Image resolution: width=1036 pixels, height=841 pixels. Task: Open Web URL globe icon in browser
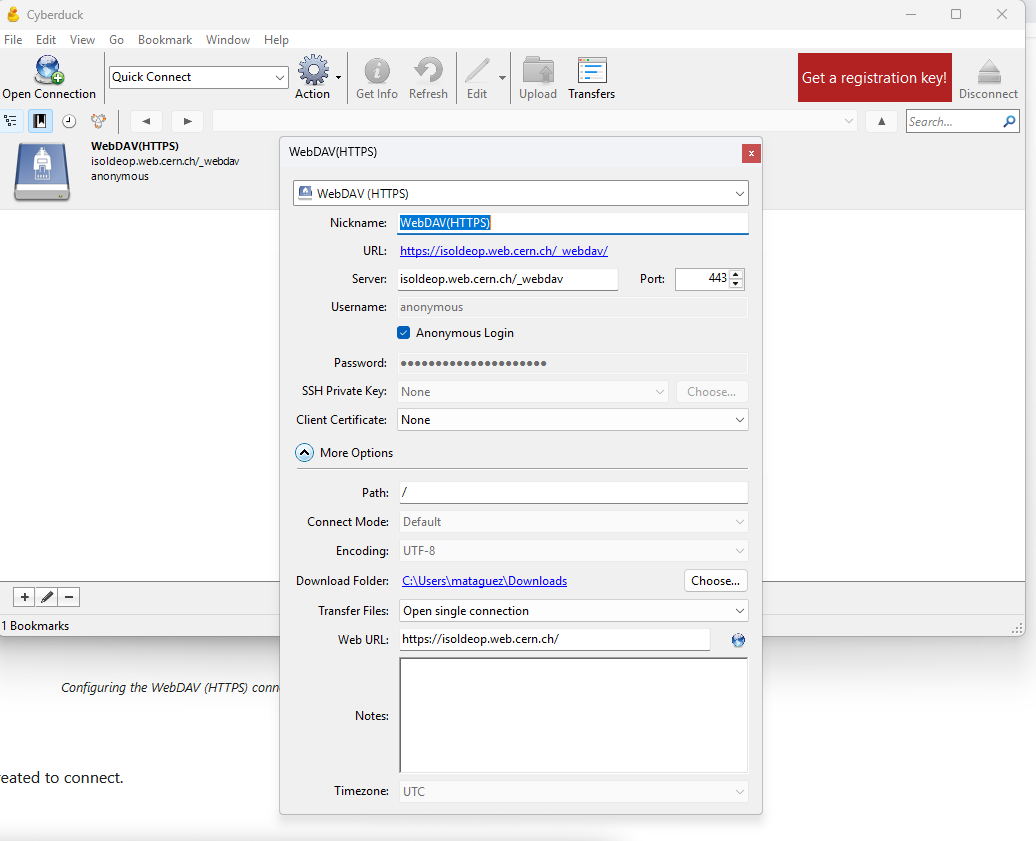738,640
